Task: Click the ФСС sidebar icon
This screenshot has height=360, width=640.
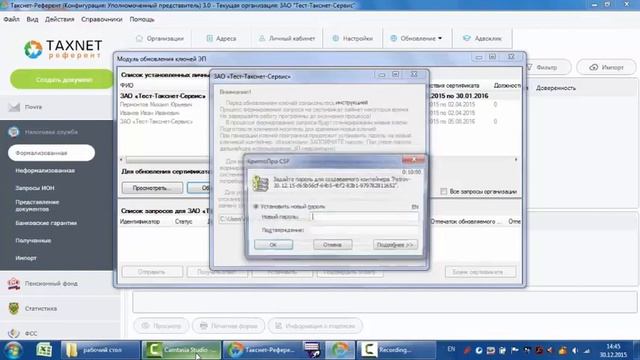Action: (x=14, y=333)
